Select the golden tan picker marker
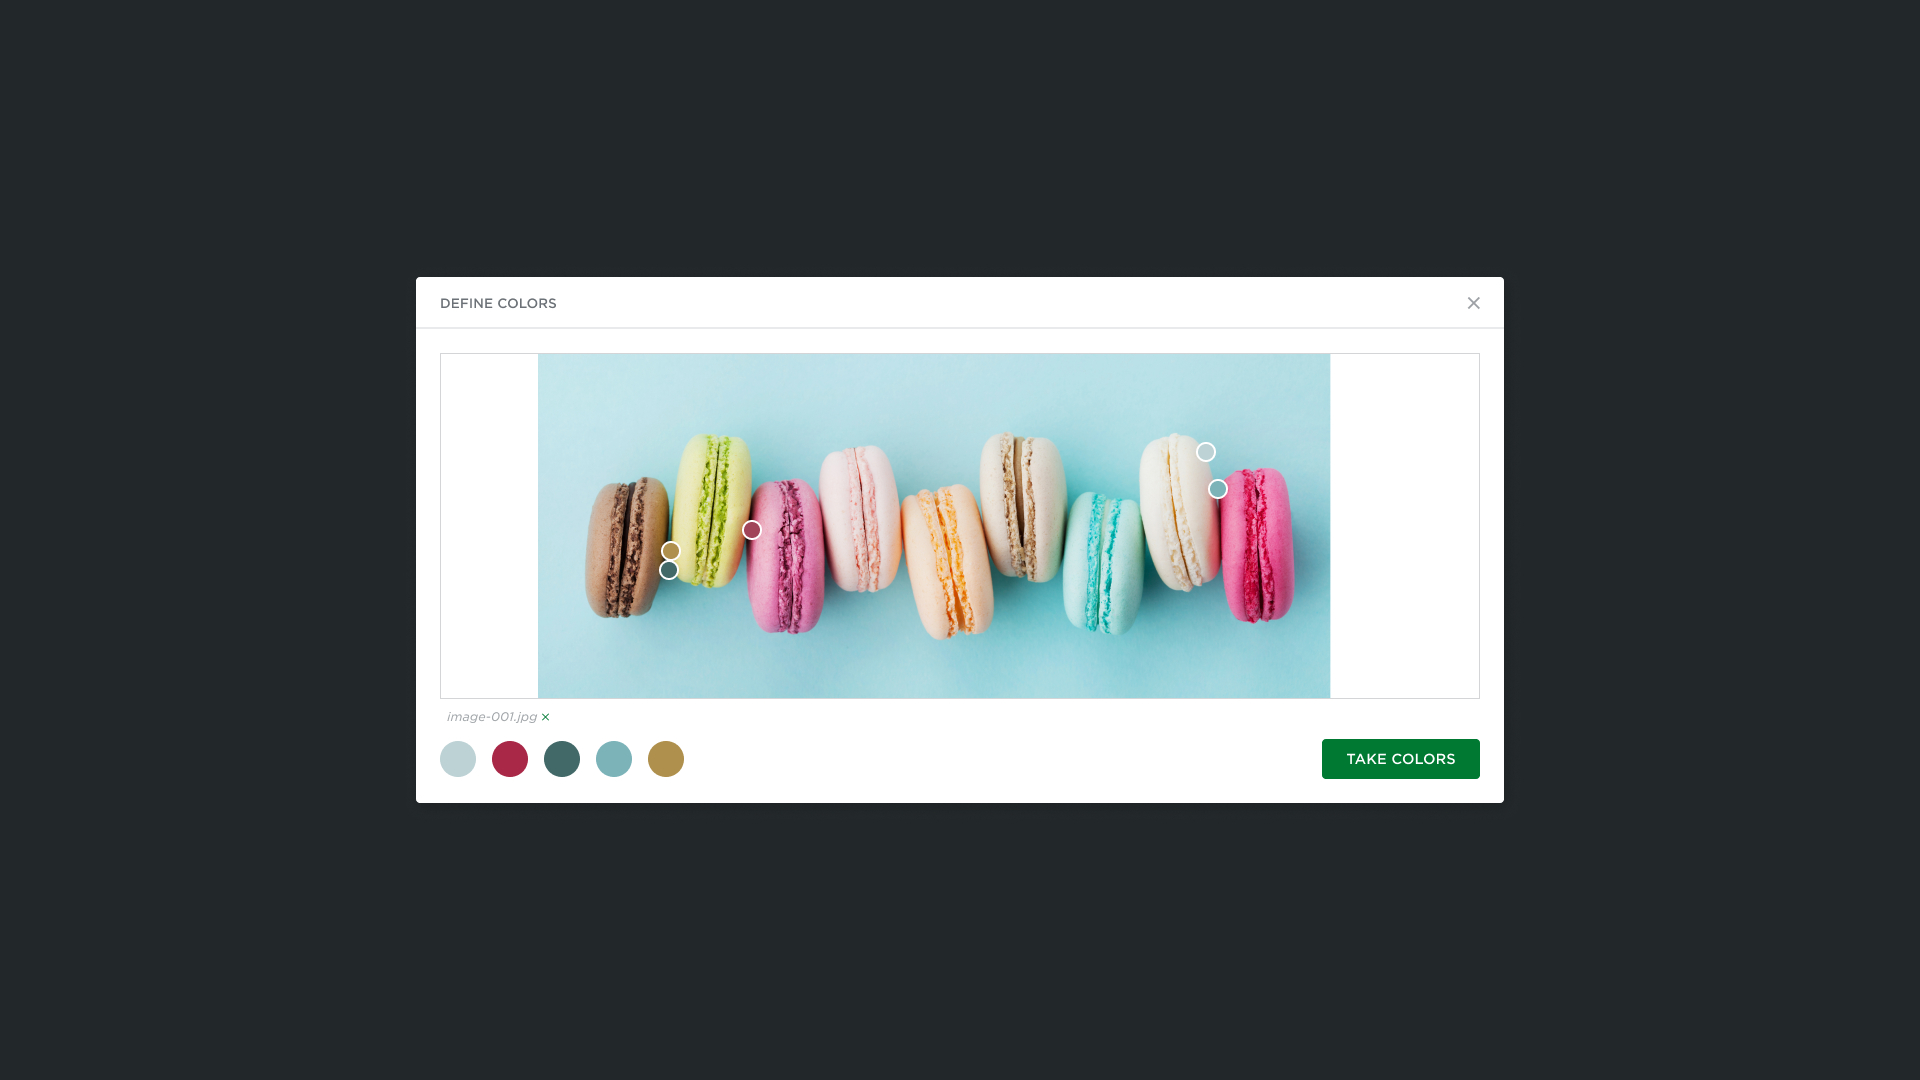 coord(671,551)
